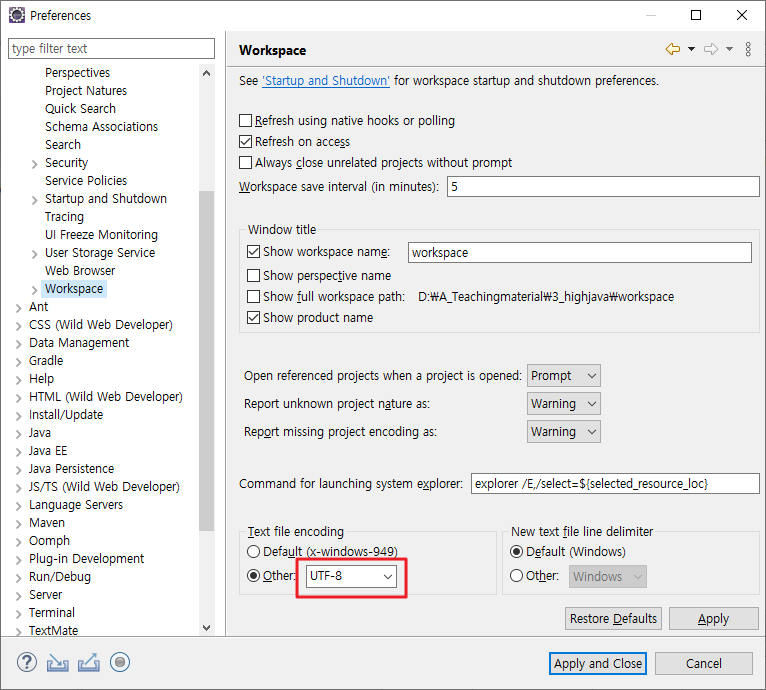Select Default (x-windows-949) encoding radio
The width and height of the screenshot is (766, 690).
[253, 552]
